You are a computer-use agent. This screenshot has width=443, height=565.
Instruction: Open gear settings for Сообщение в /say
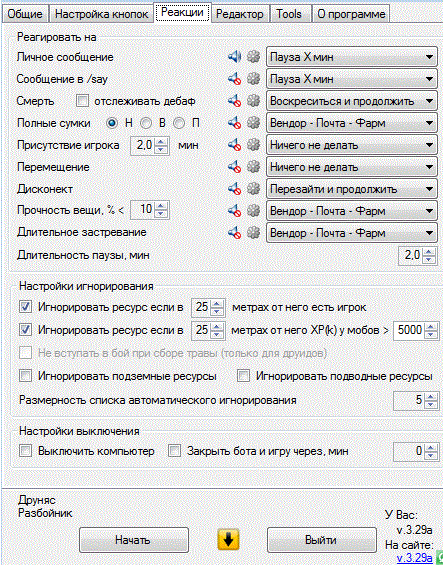click(x=253, y=79)
